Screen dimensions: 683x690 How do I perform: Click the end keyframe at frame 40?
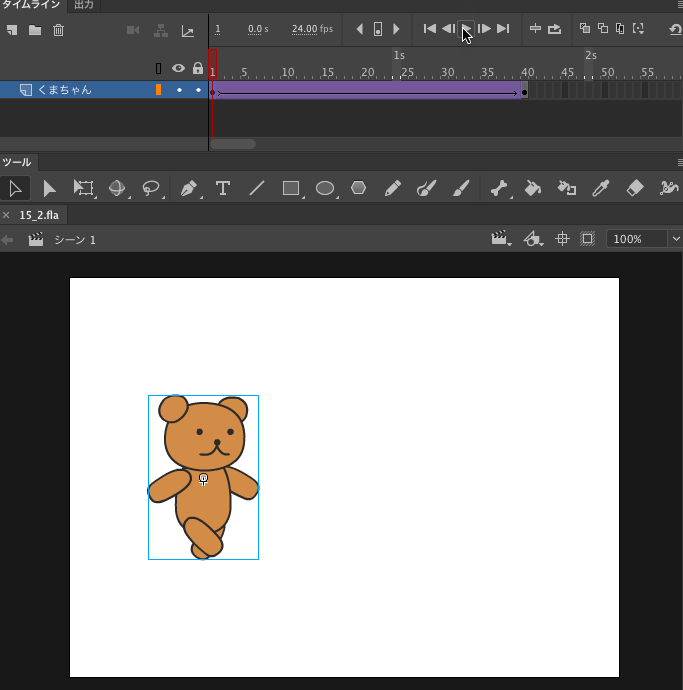tap(524, 92)
